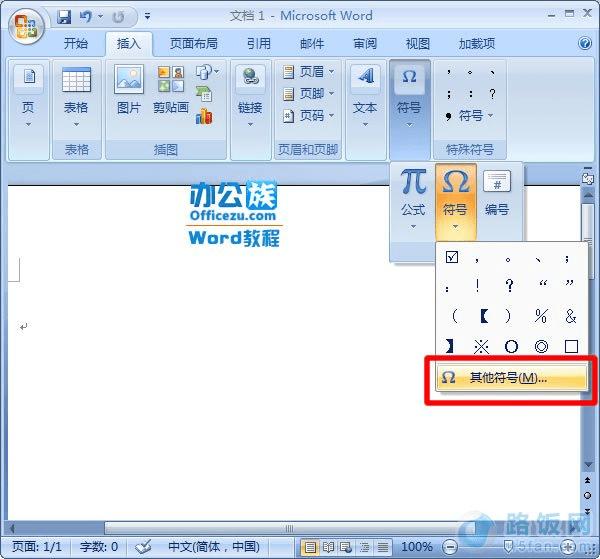600x559 pixels.
Task: Open the 页 pages dropdown button
Action: 28,96
